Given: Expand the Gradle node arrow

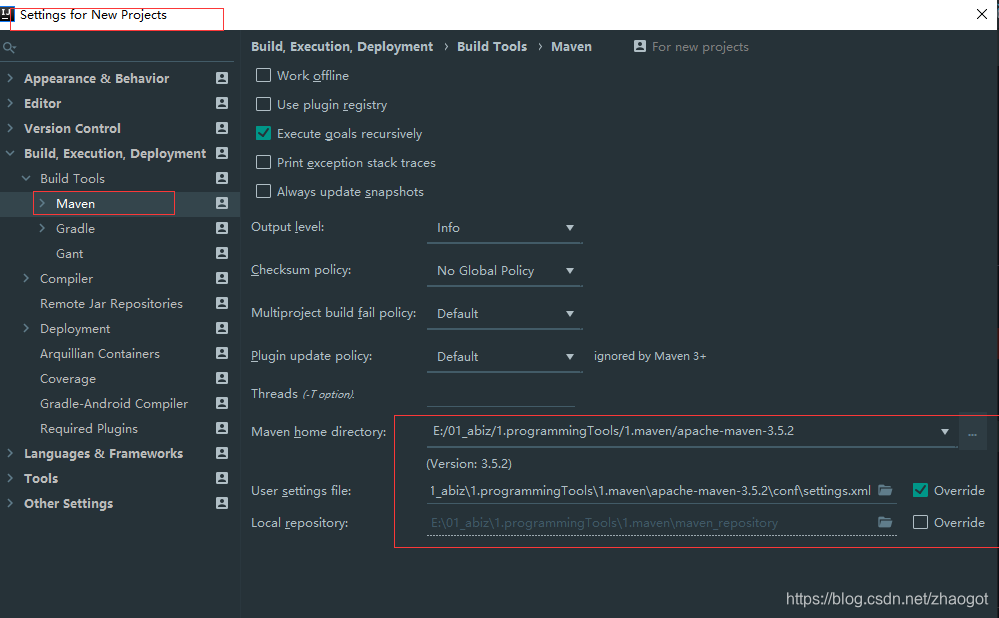Looking at the screenshot, I should [42, 227].
